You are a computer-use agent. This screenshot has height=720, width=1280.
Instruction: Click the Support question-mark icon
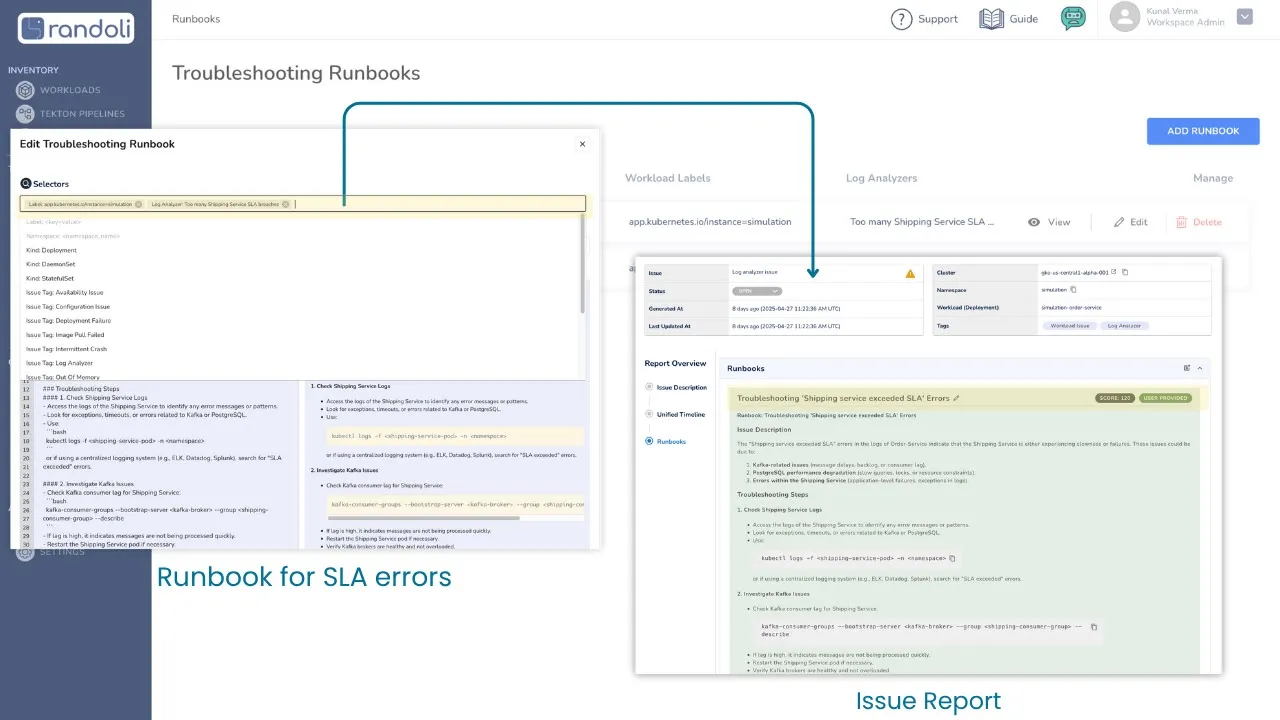tap(901, 19)
